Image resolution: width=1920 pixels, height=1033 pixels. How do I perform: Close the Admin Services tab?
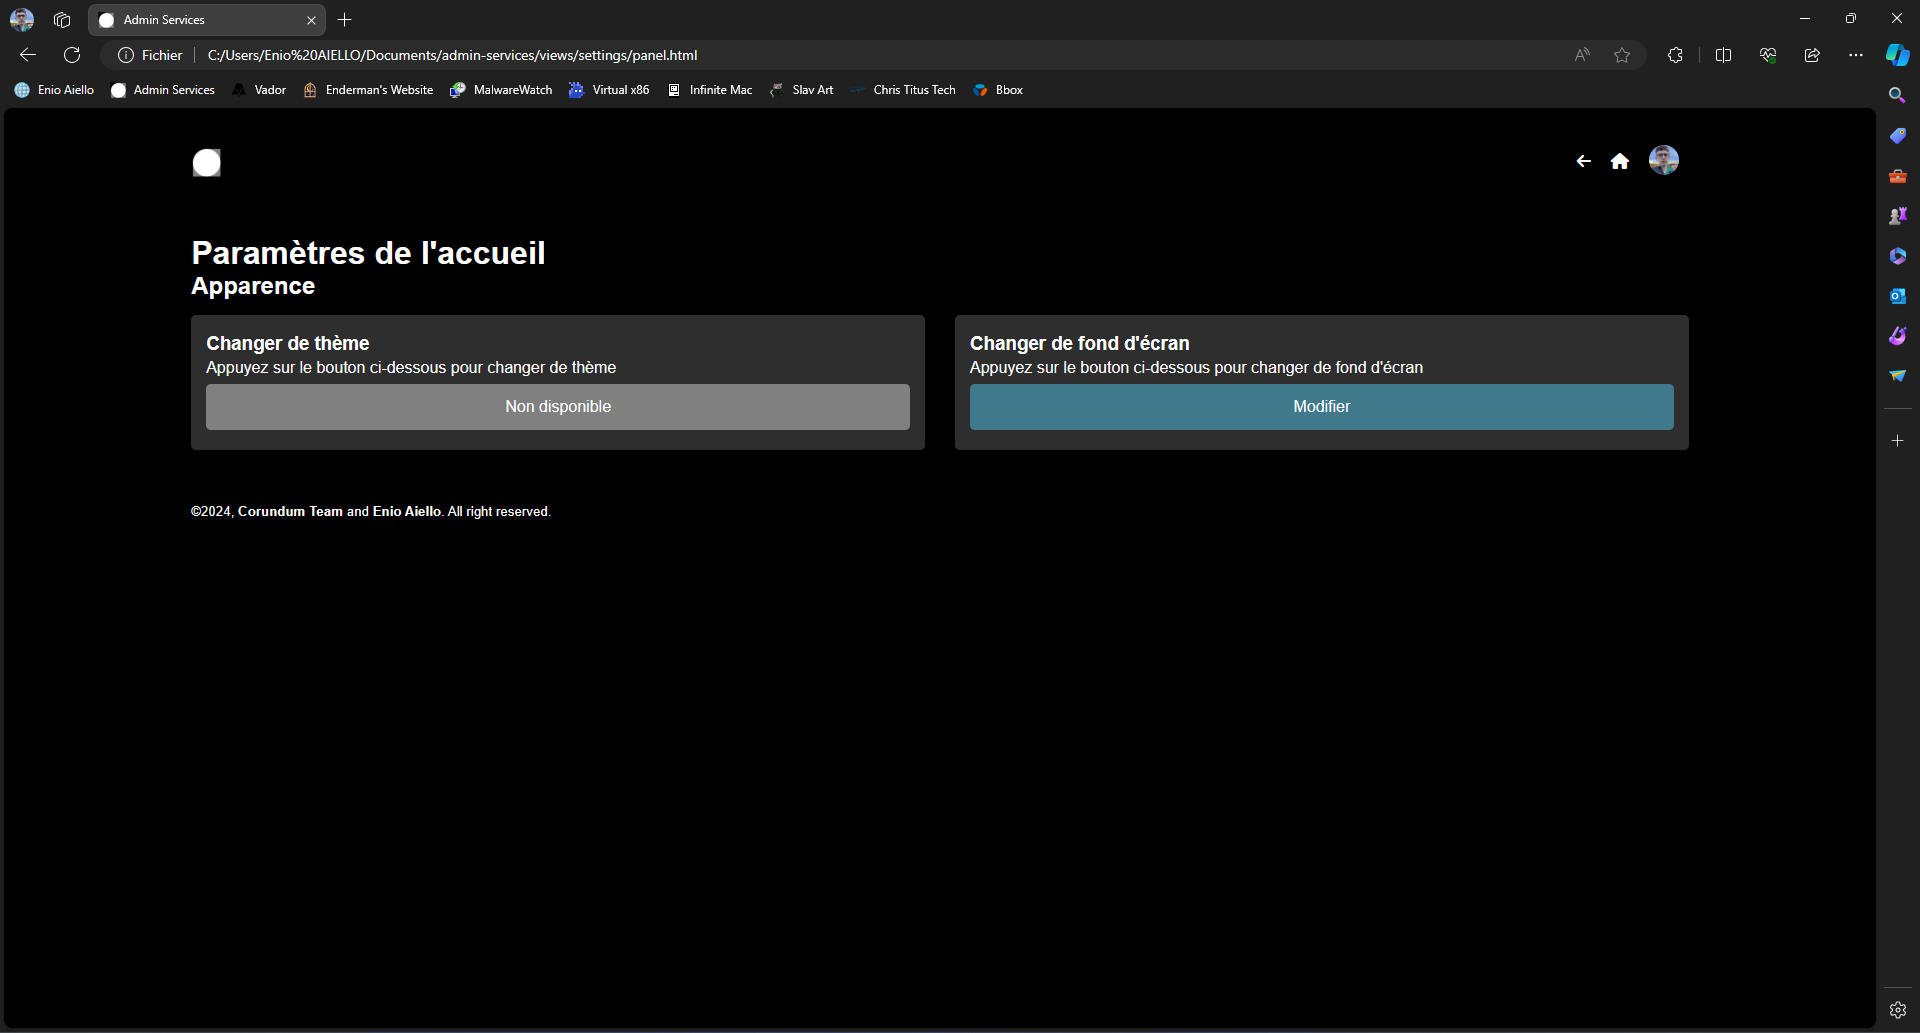point(311,20)
